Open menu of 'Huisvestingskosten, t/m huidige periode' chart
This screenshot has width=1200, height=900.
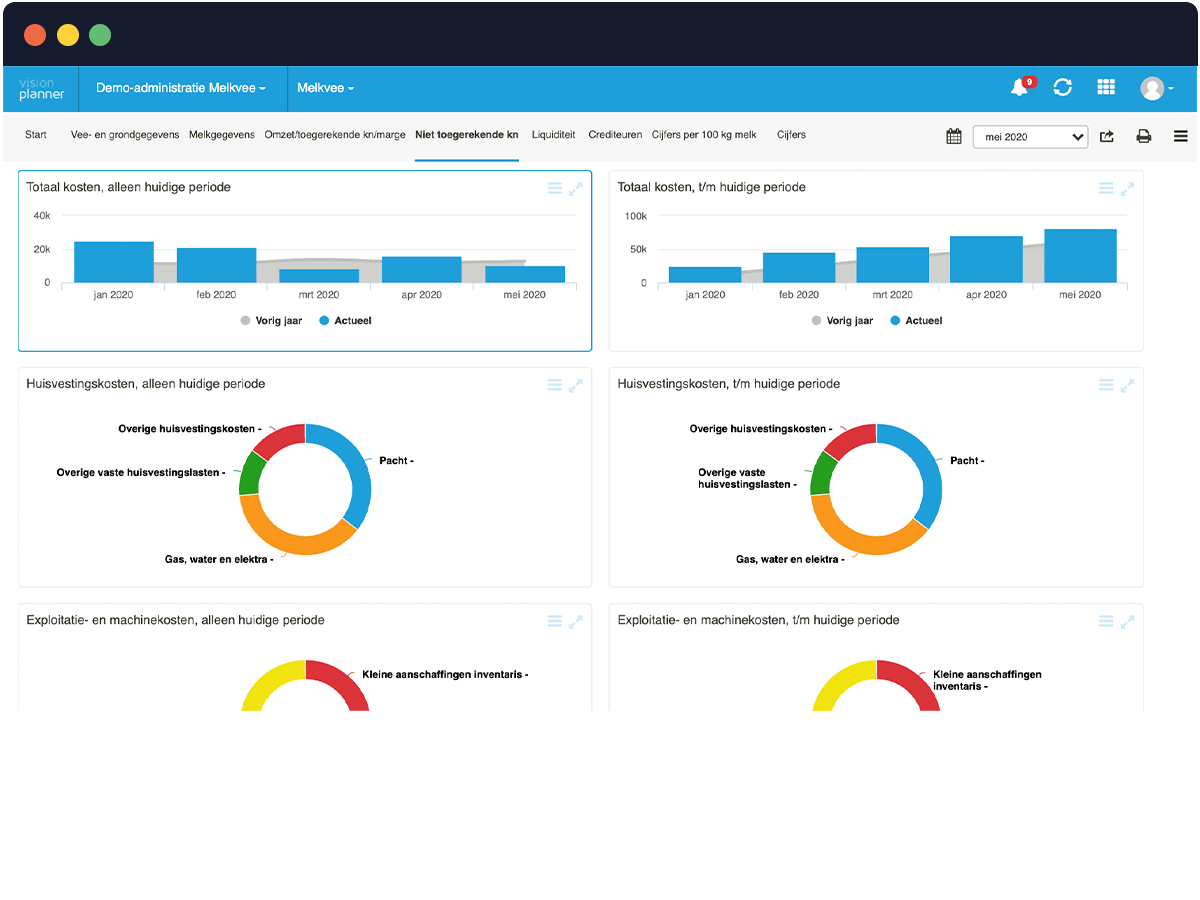click(1106, 385)
